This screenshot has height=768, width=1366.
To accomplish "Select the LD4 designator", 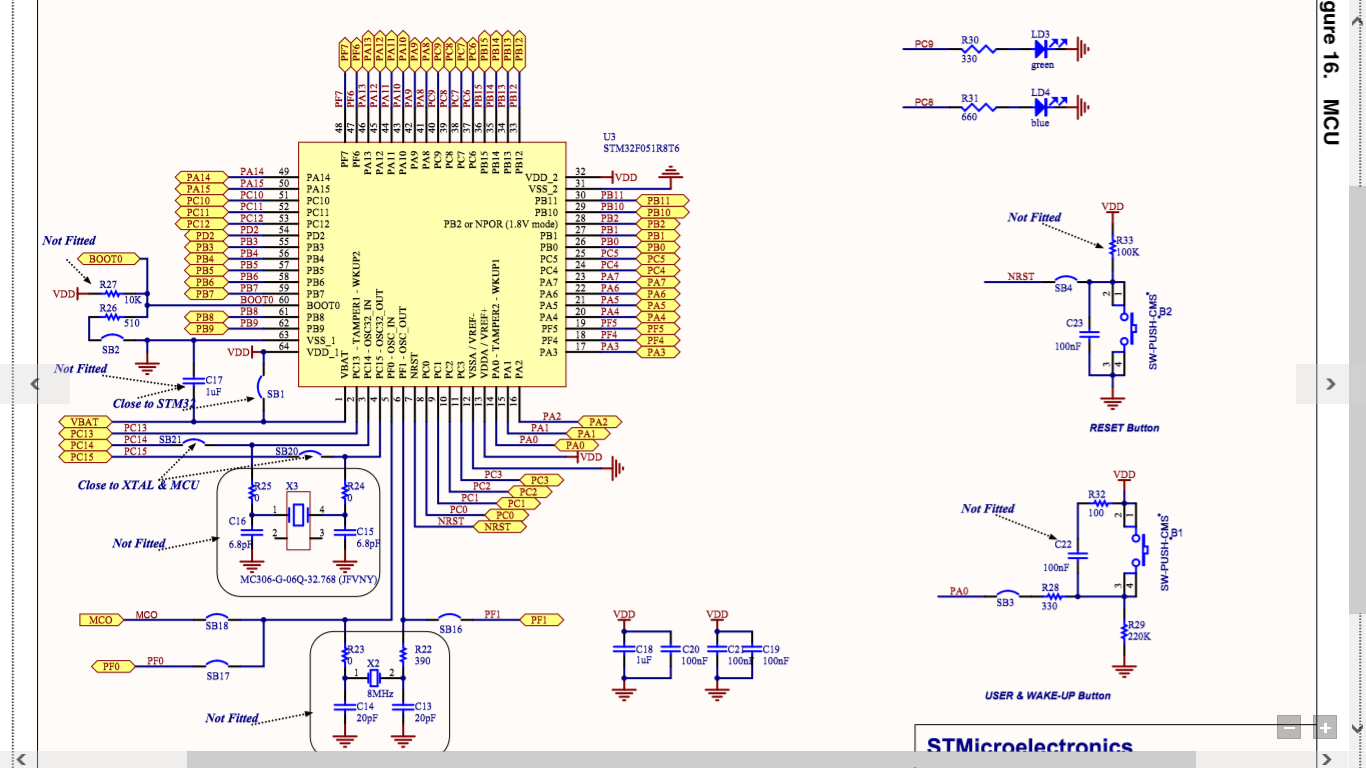I will tap(1041, 92).
